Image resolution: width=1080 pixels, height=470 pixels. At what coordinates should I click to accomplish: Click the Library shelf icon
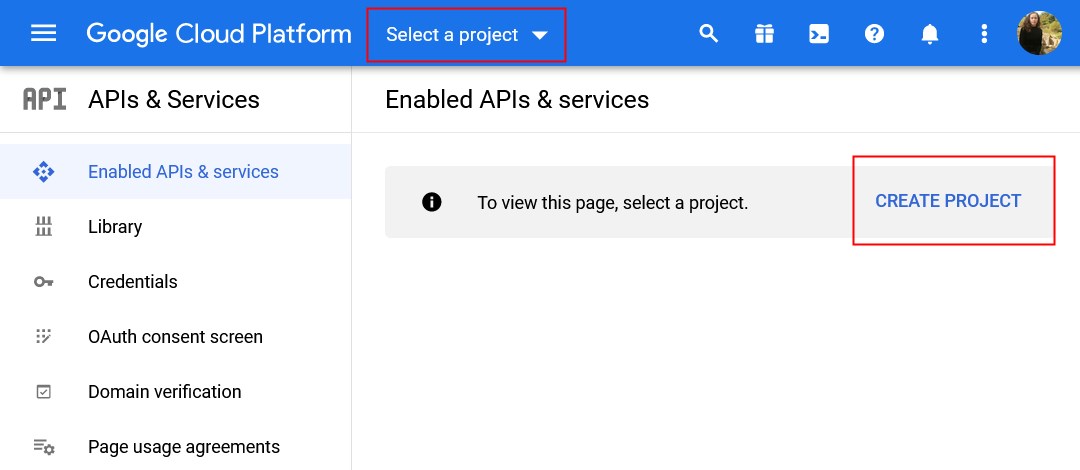(43, 226)
